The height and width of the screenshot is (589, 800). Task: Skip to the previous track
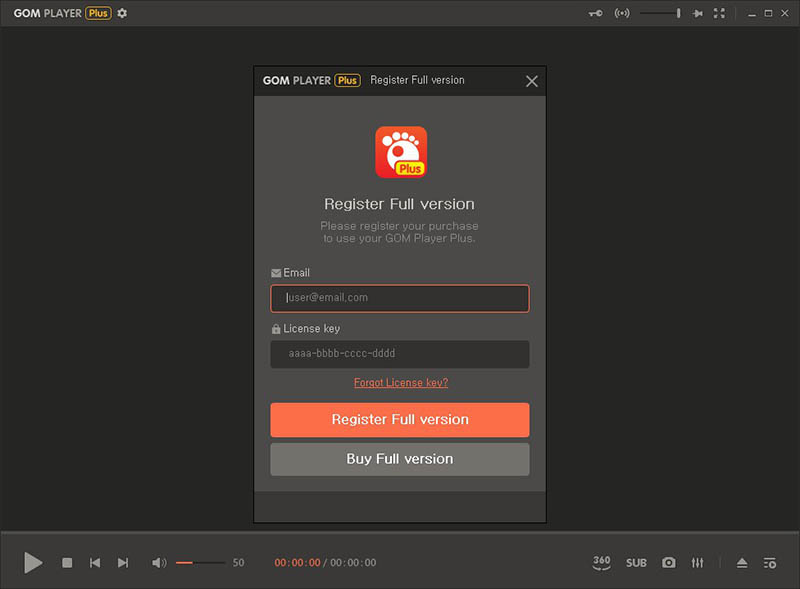95,563
